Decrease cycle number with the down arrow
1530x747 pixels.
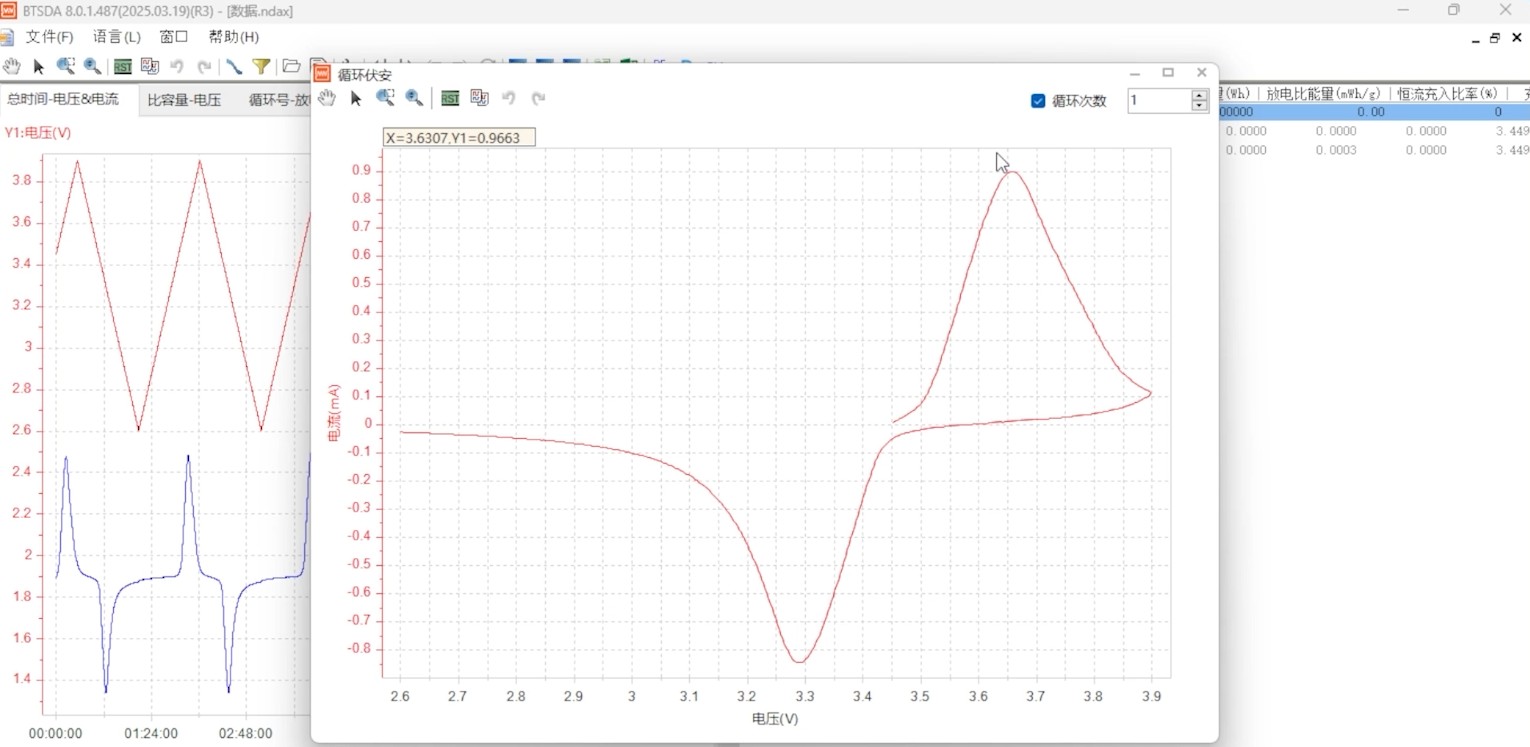pyautogui.click(x=1199, y=106)
